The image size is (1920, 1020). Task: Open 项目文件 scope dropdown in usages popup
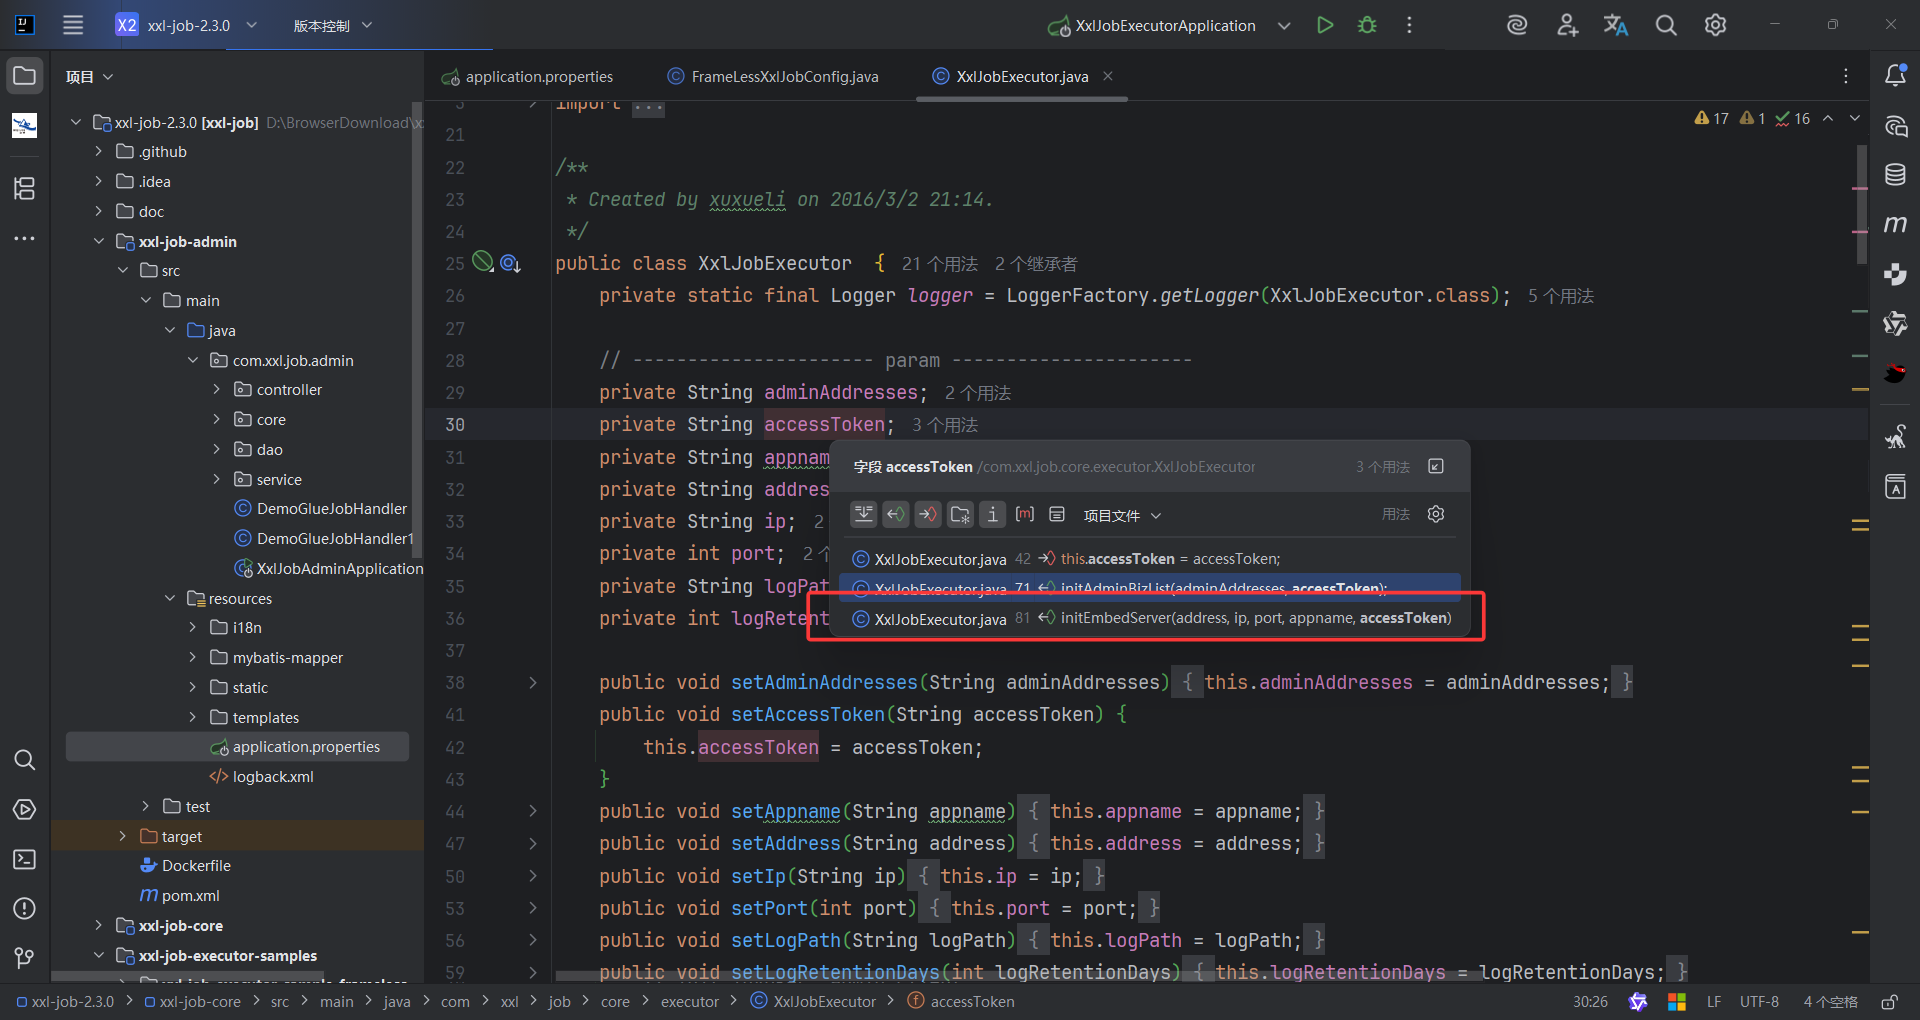click(1123, 516)
